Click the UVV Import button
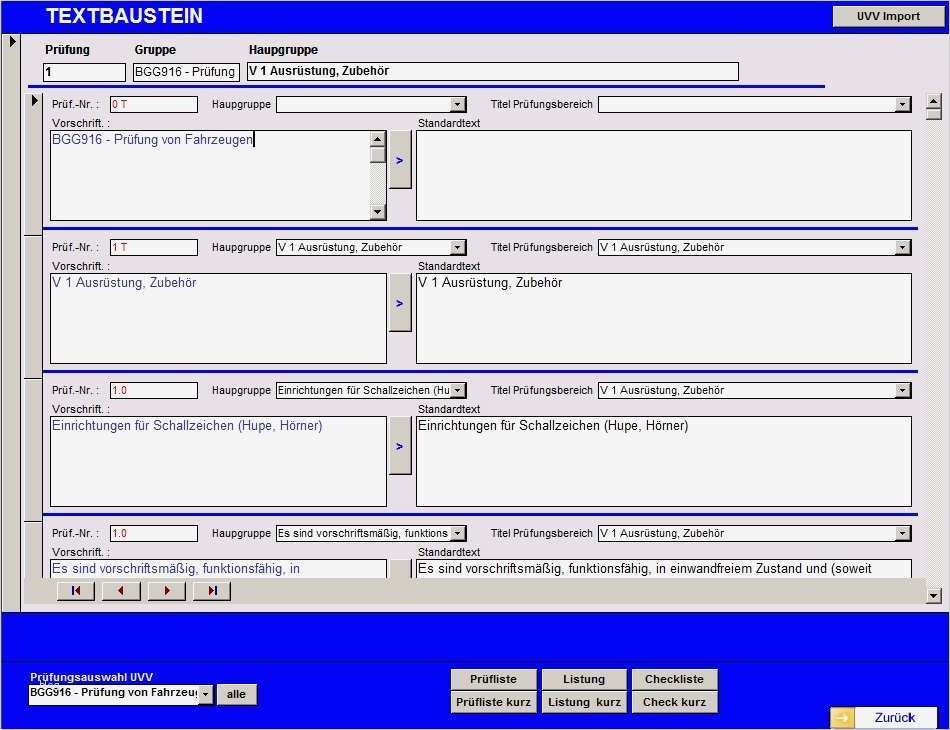Image resolution: width=950 pixels, height=730 pixels. pos(888,16)
